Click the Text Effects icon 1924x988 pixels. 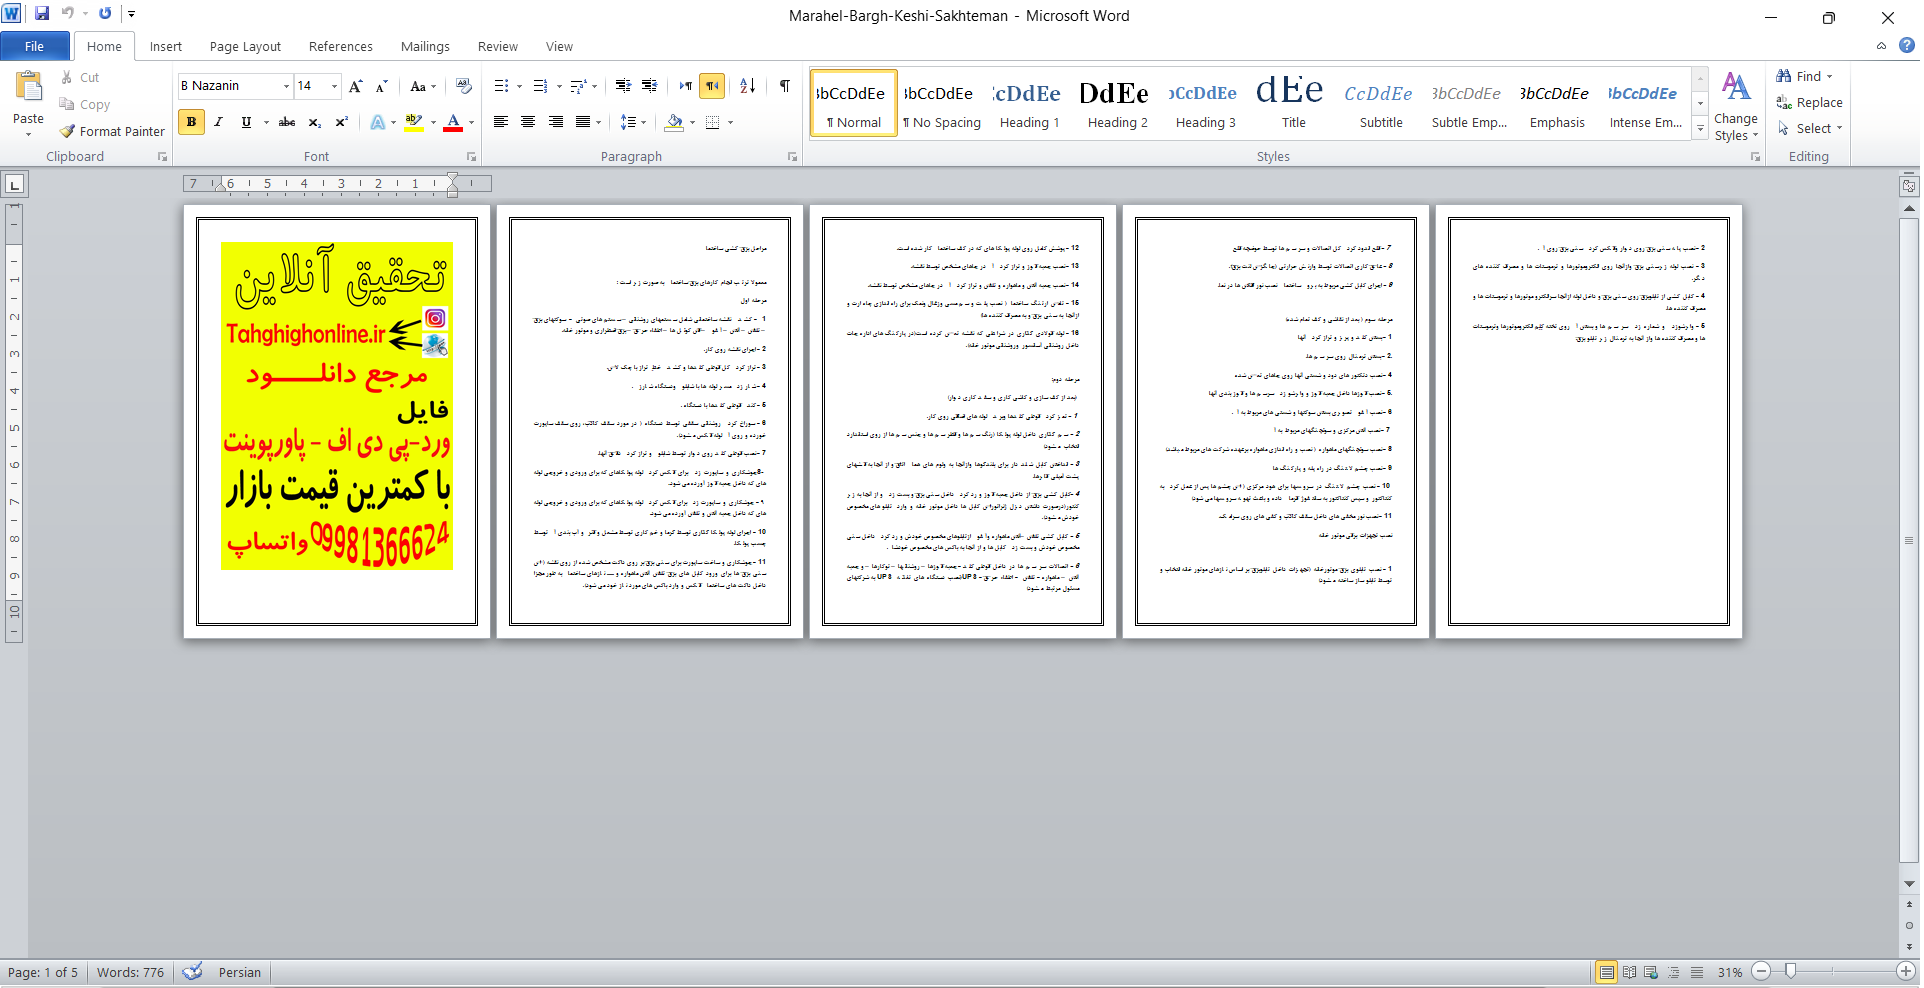click(378, 122)
